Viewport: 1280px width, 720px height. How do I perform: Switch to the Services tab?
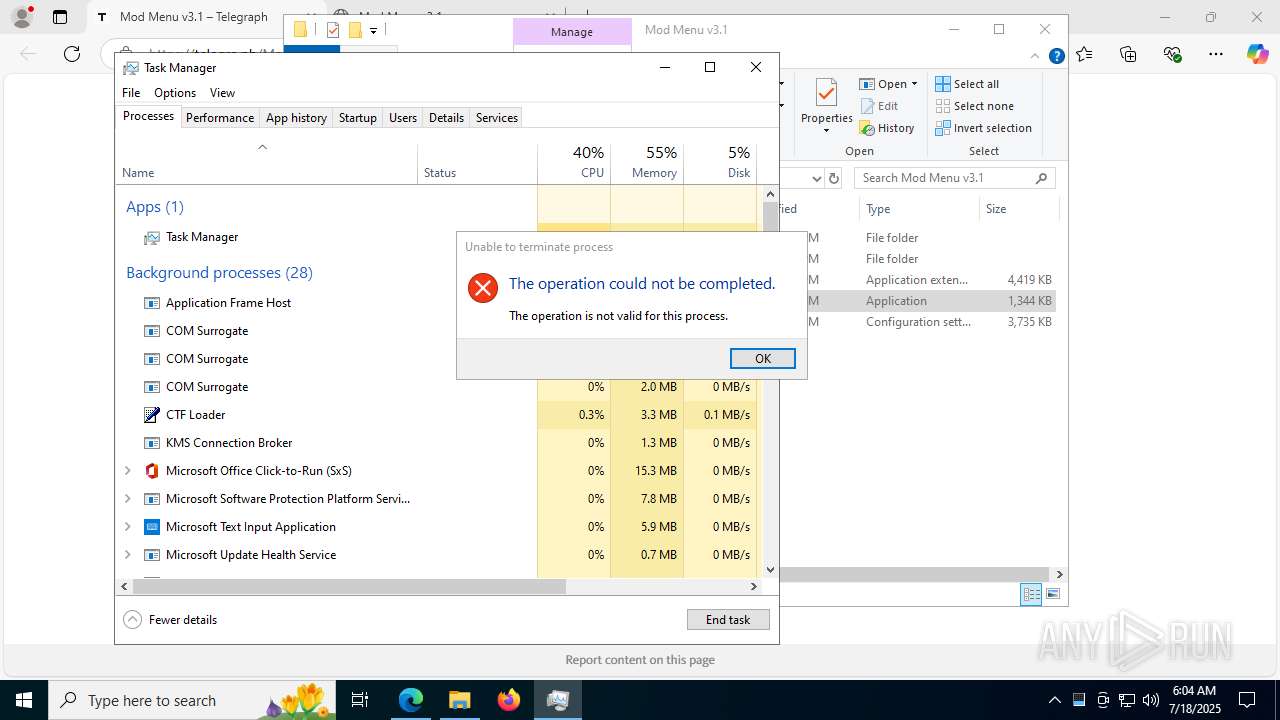pyautogui.click(x=497, y=118)
